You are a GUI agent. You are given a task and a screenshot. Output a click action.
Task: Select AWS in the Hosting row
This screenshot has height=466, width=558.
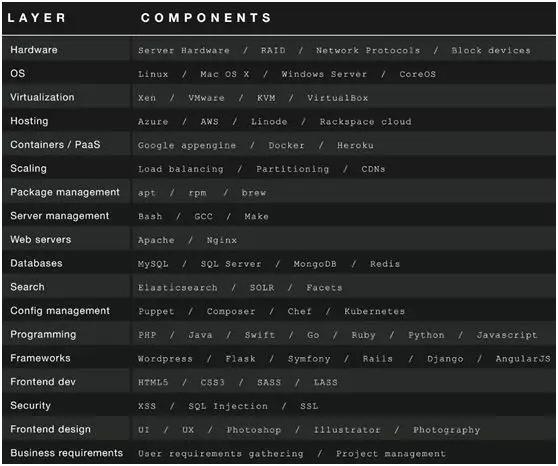point(209,122)
